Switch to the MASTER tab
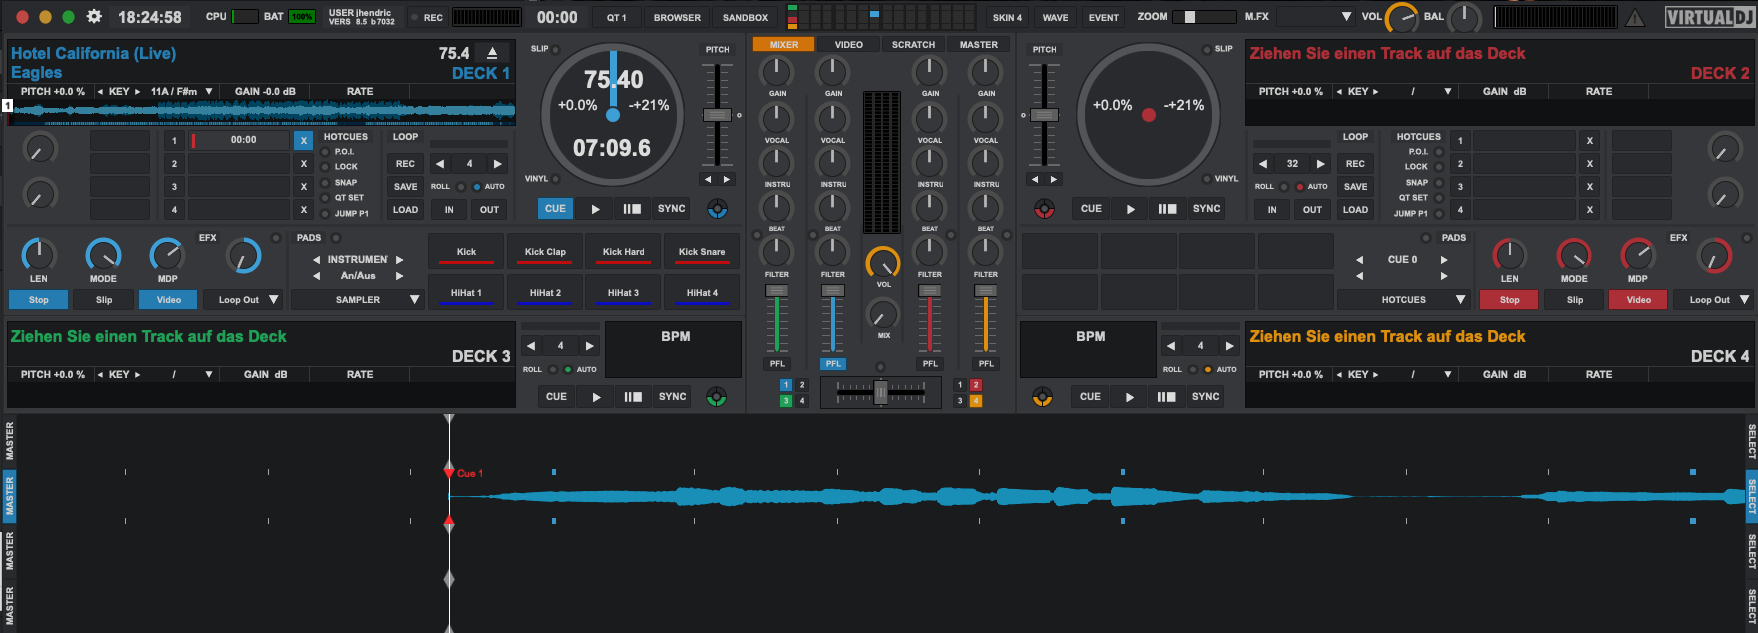 click(x=979, y=44)
